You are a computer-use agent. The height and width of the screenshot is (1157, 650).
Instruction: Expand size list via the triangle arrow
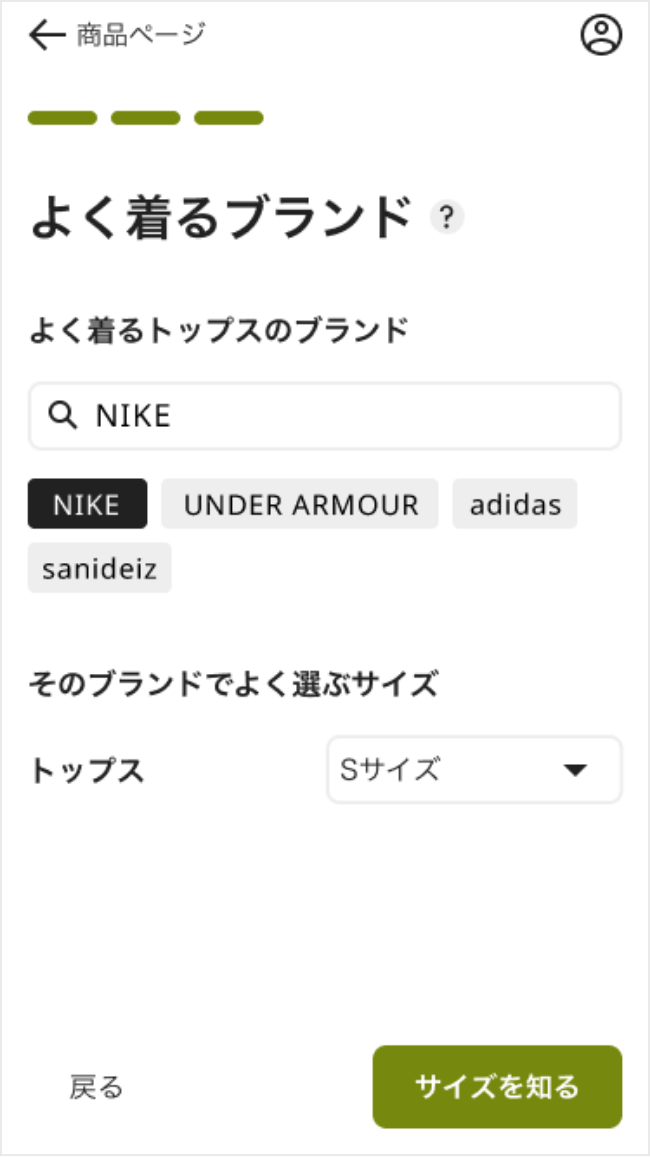(x=574, y=770)
